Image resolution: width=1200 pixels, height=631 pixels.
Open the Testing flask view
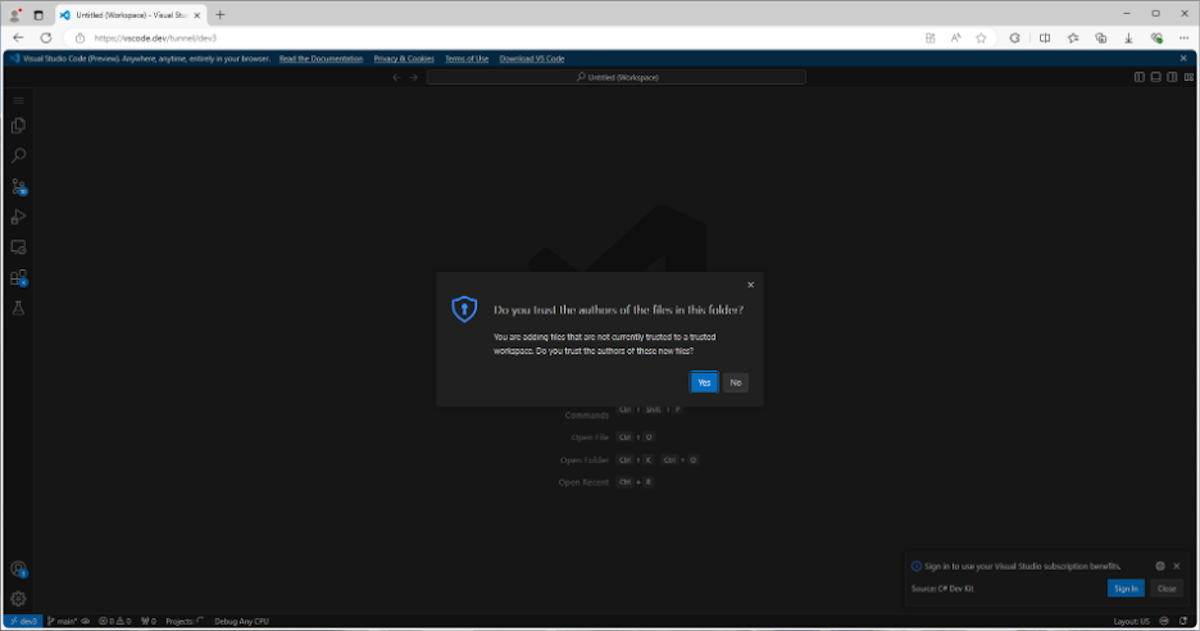pos(18,308)
